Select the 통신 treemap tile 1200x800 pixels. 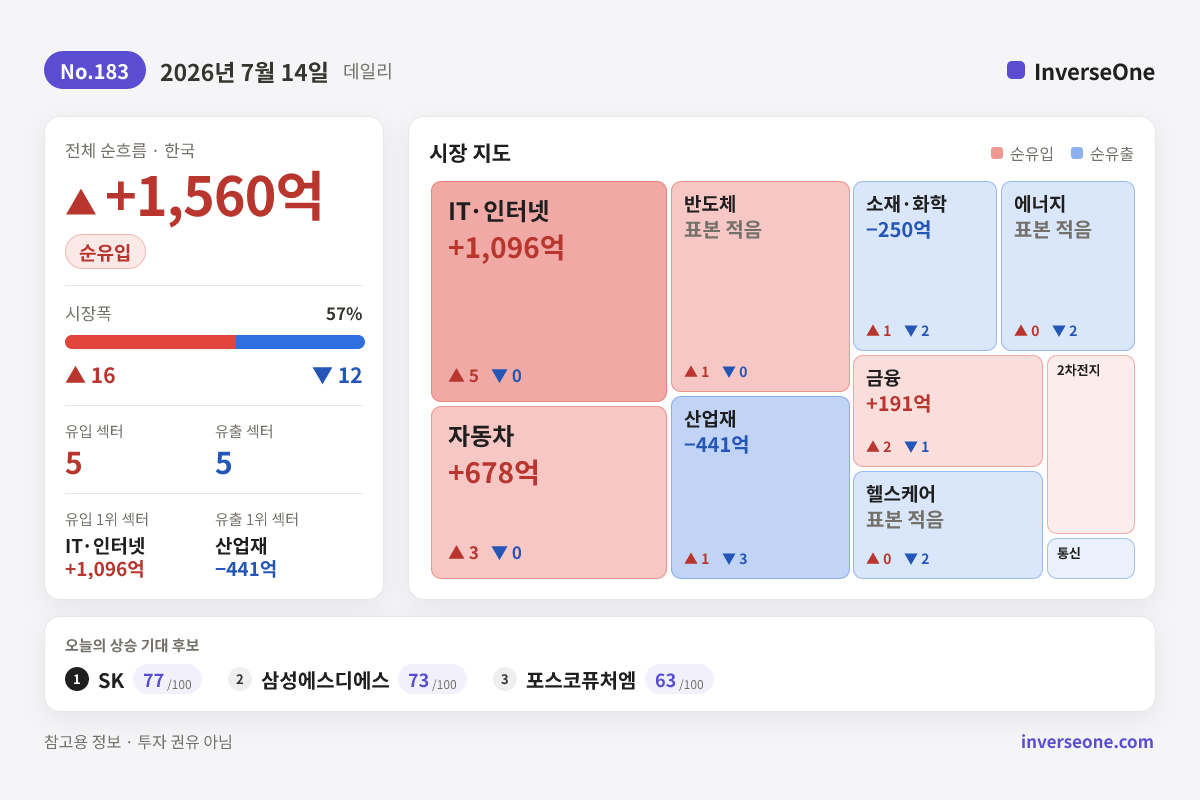pos(1091,558)
